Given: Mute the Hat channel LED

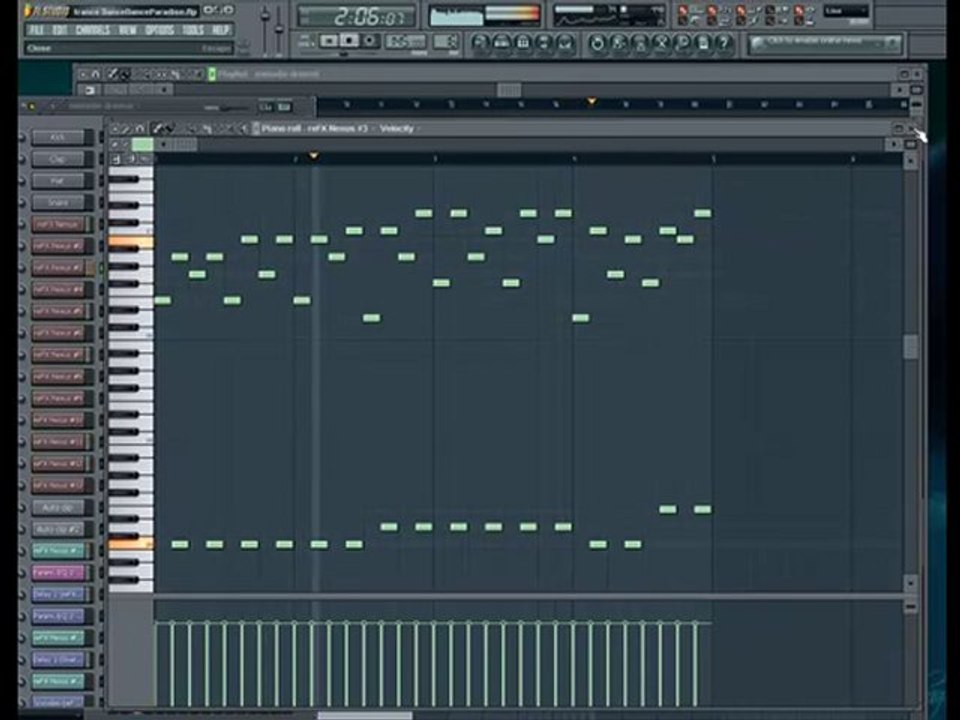Looking at the screenshot, I should point(23,181).
